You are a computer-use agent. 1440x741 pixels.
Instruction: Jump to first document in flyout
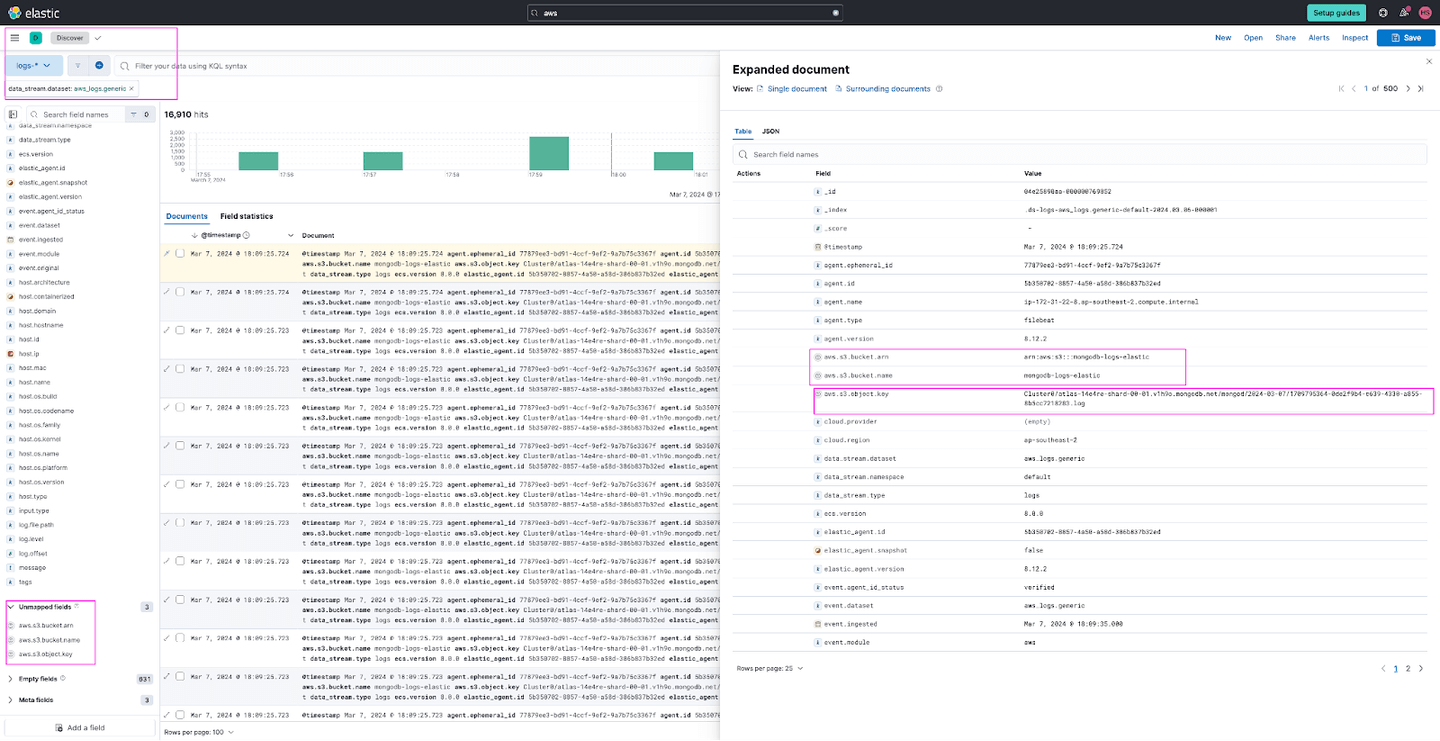pyautogui.click(x=1342, y=89)
